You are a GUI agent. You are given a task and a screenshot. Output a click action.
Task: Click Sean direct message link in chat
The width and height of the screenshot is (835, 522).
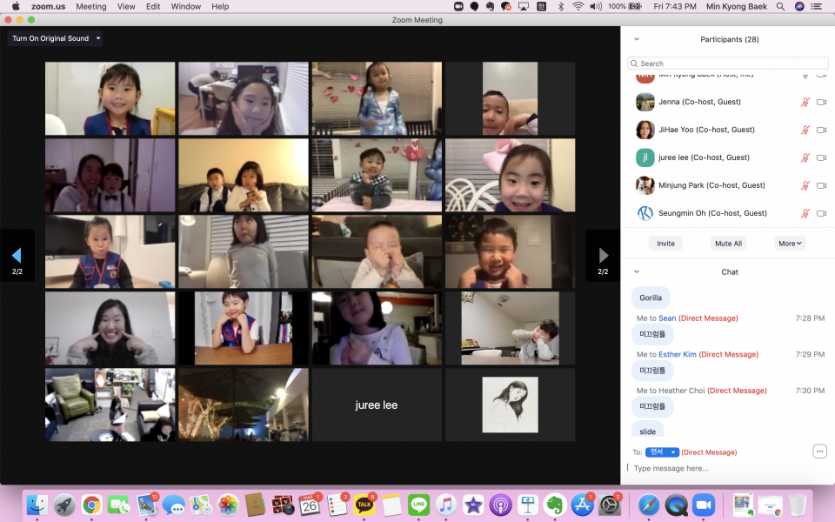click(667, 318)
